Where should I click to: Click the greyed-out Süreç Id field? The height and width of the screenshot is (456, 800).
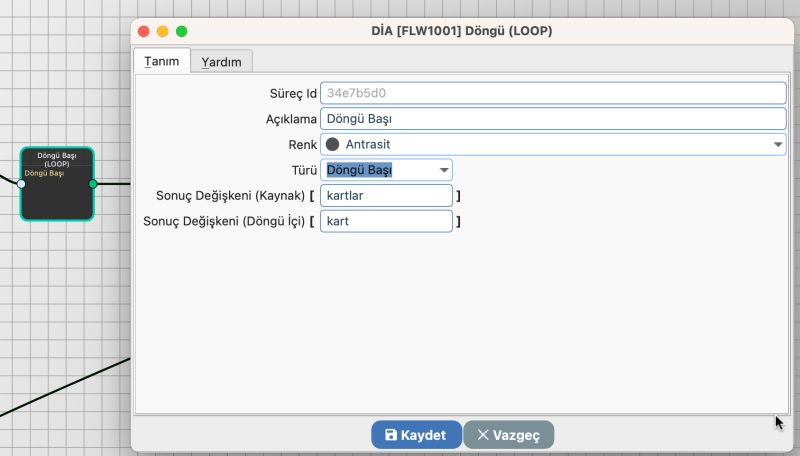[553, 93]
